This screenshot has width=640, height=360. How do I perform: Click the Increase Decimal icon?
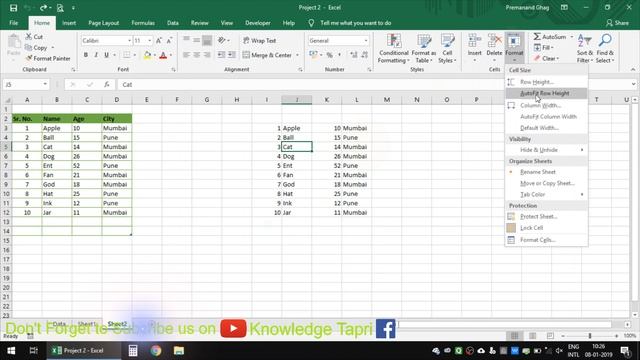click(x=354, y=55)
